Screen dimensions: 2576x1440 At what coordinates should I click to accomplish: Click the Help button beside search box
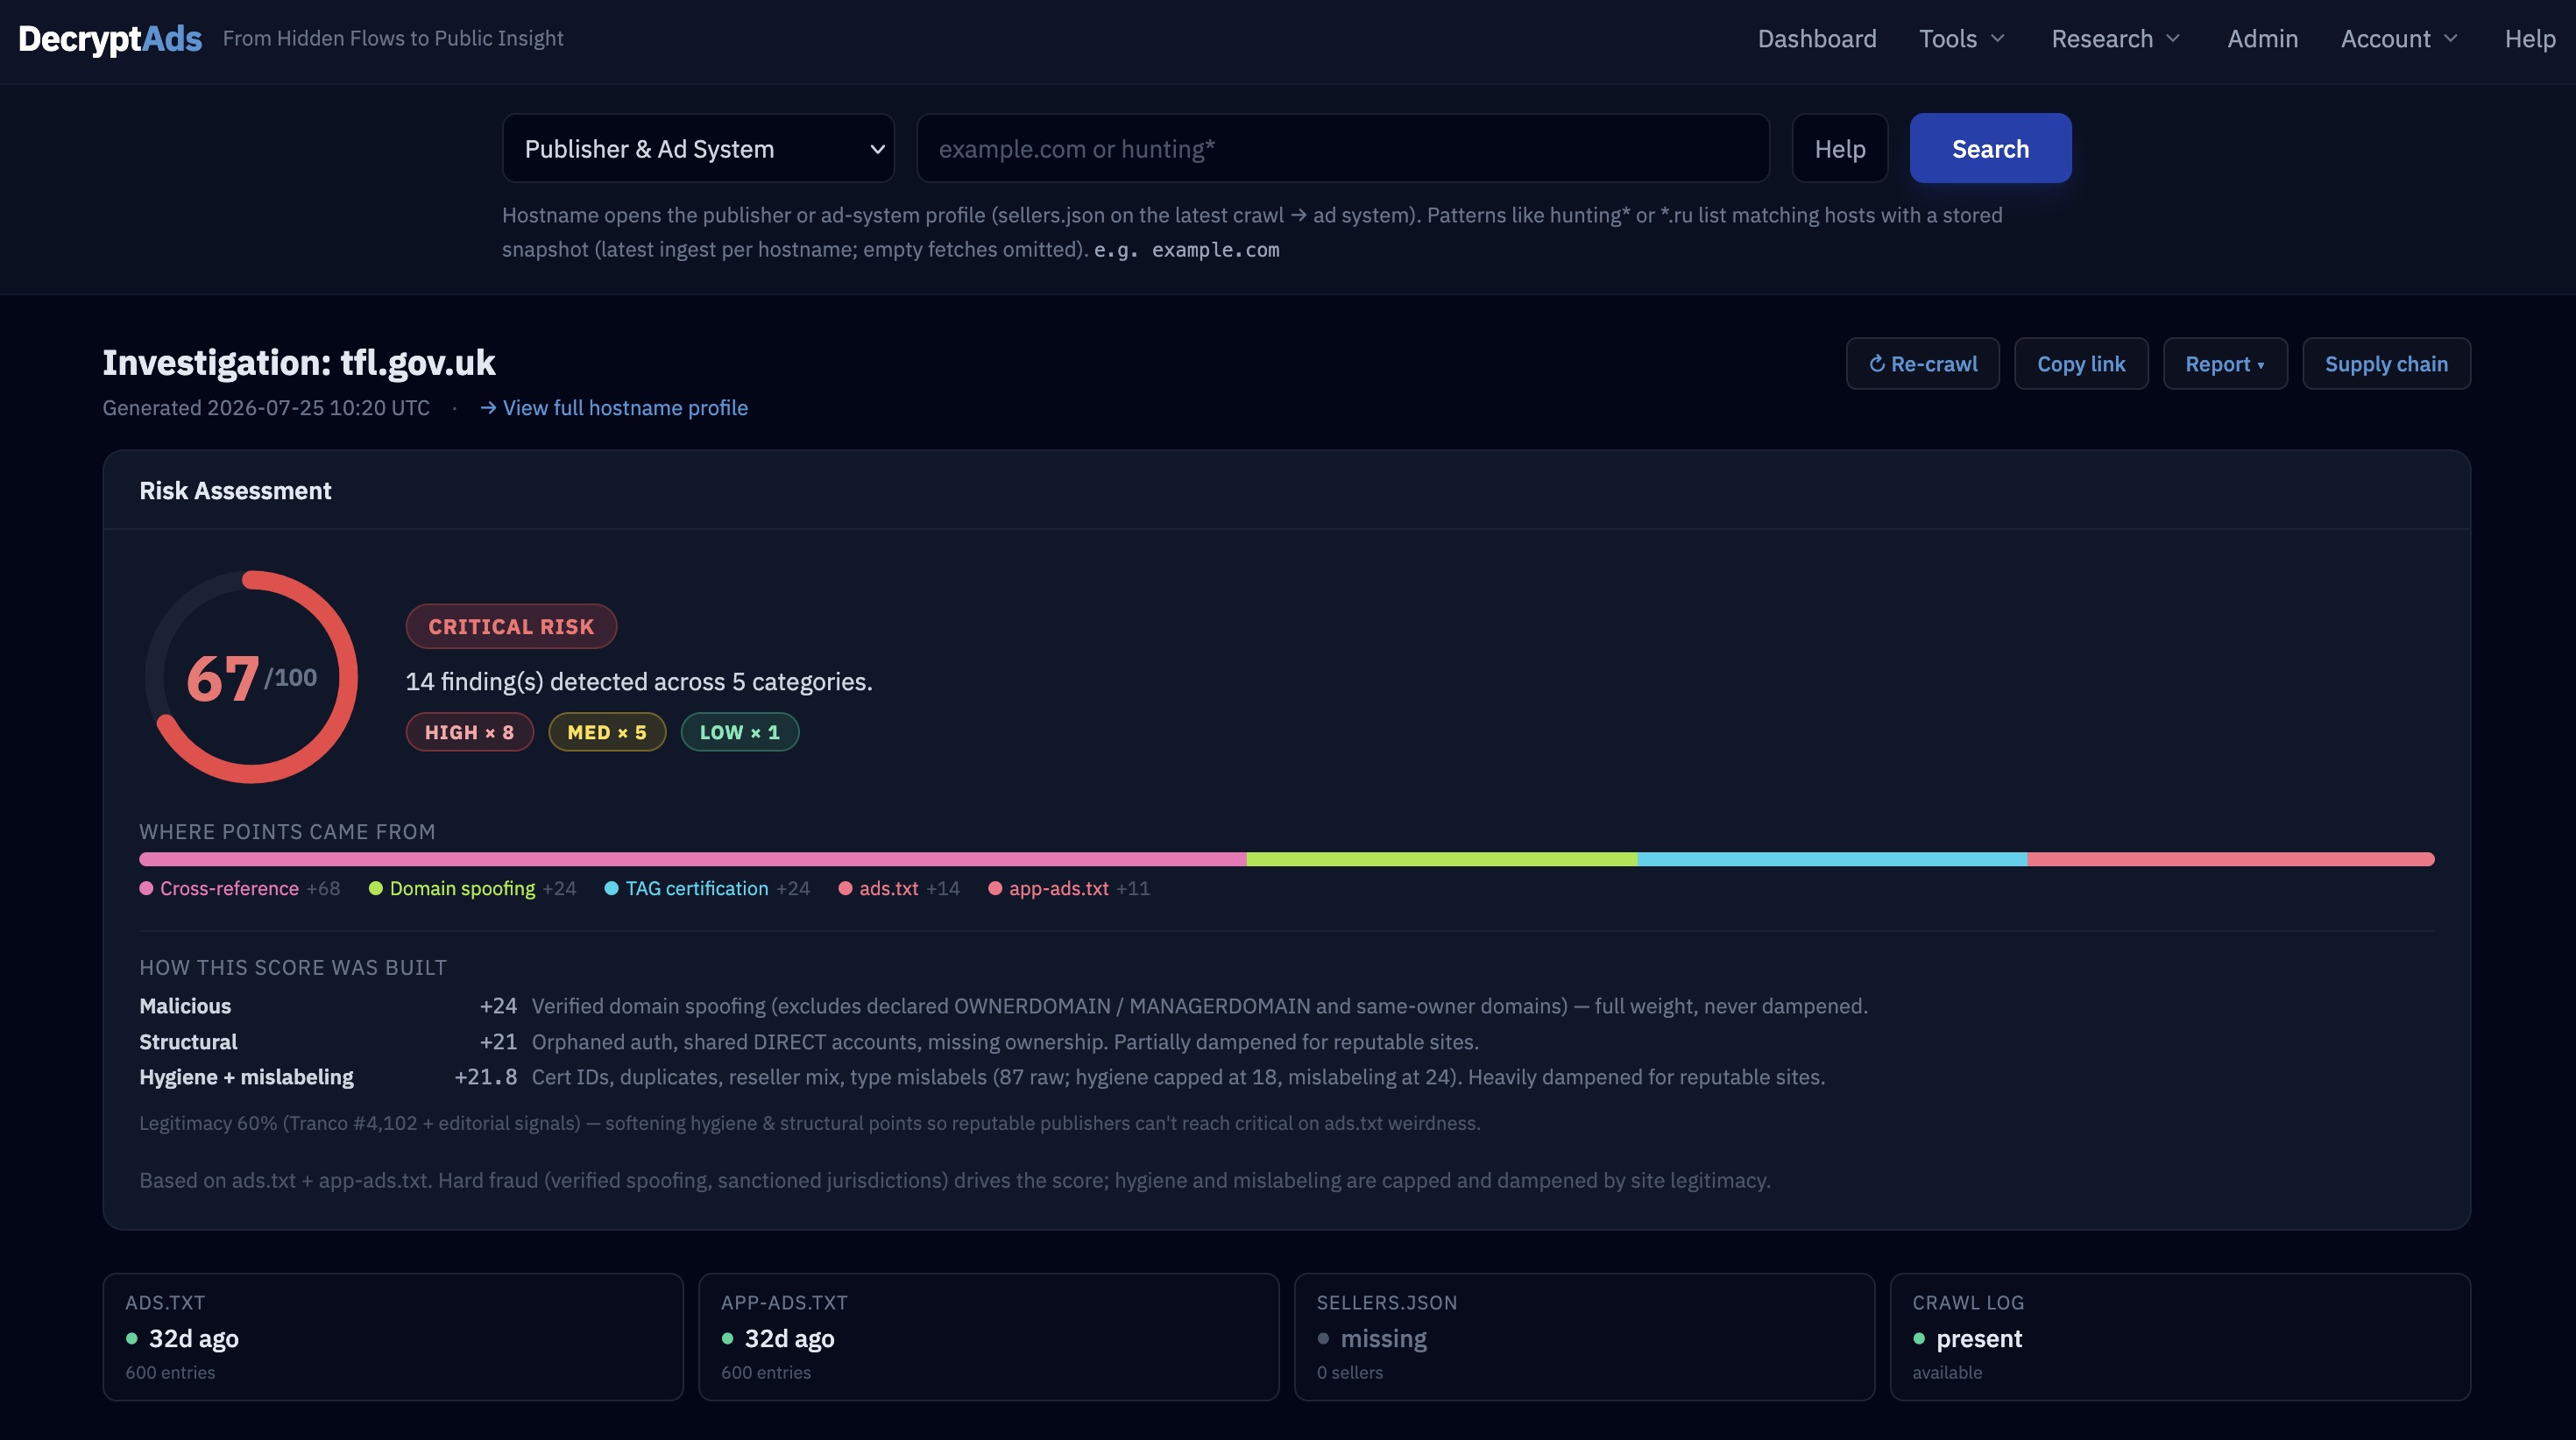1840,148
